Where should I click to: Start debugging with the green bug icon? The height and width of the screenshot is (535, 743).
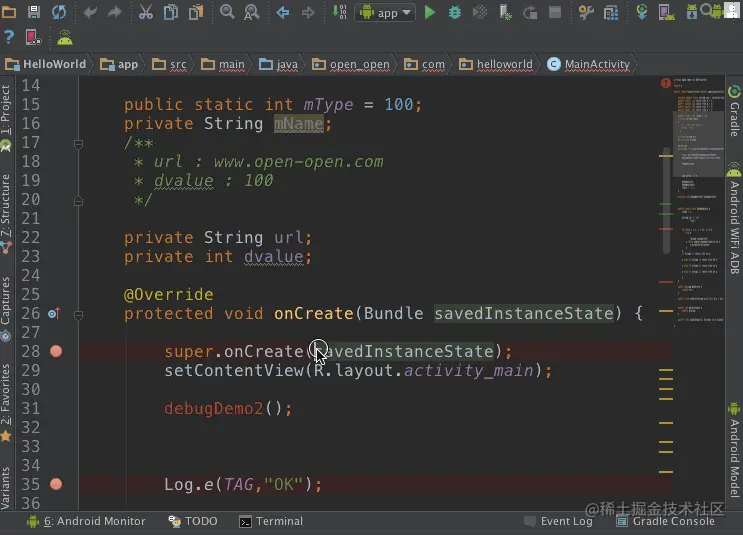[454, 12]
